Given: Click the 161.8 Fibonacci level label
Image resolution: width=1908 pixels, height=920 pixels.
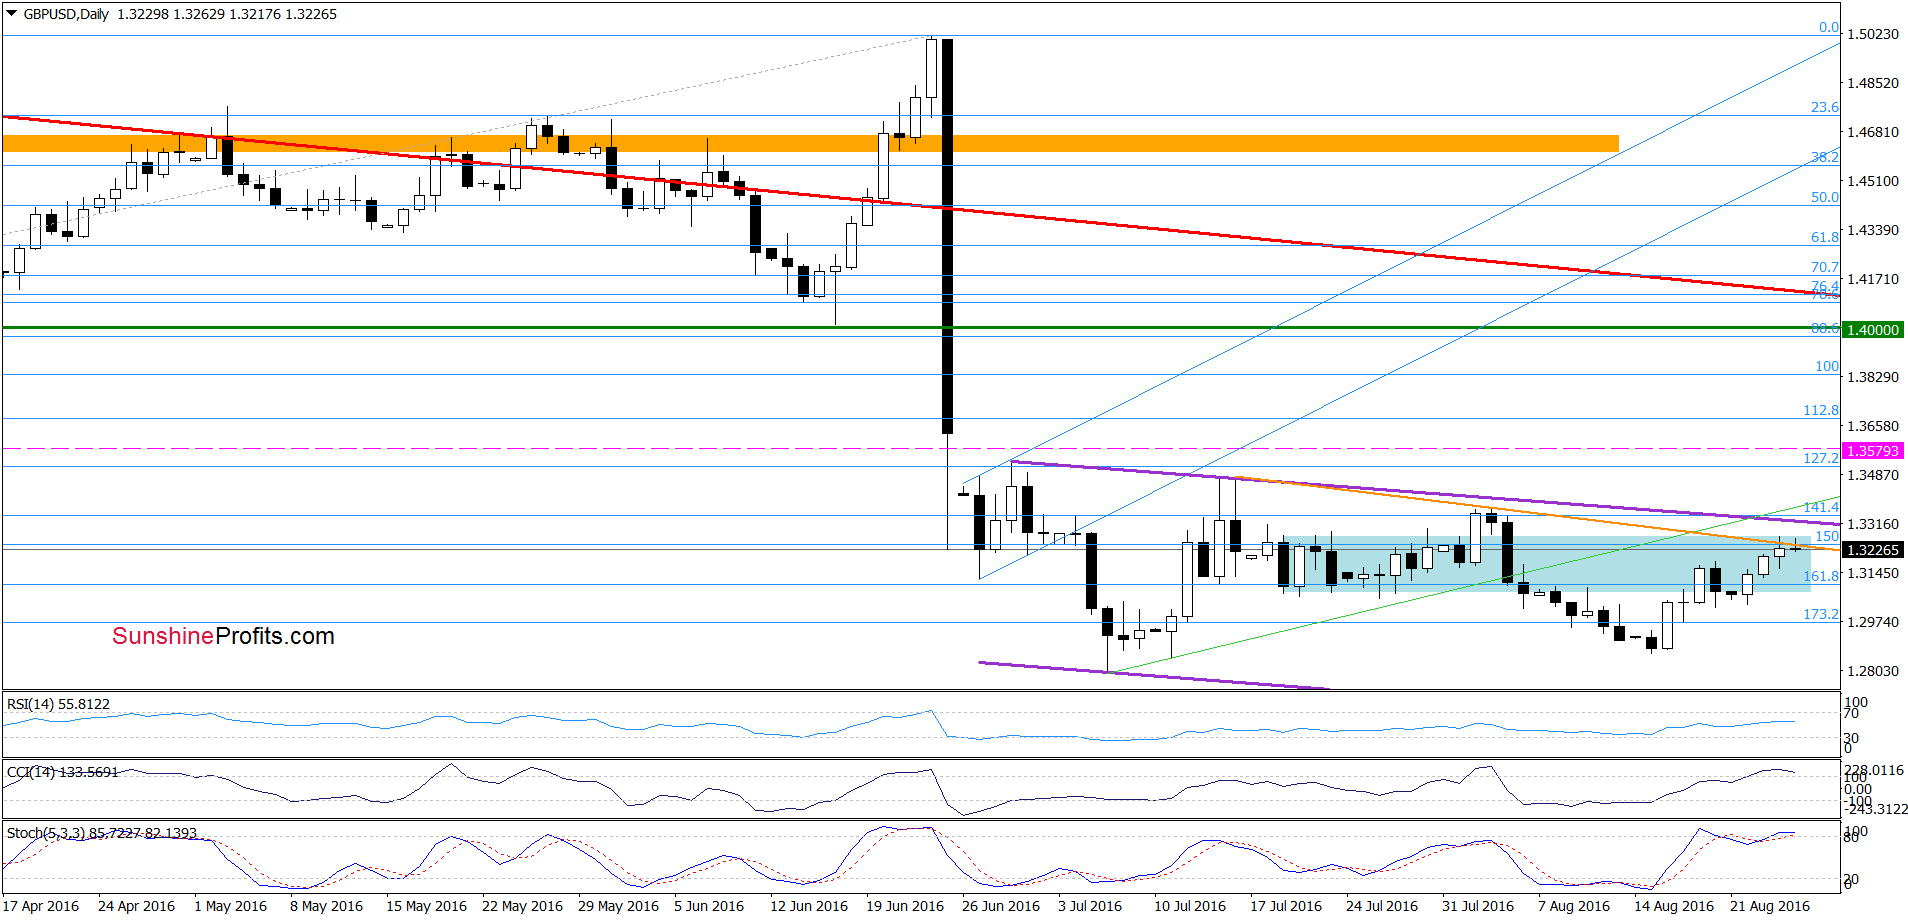Looking at the screenshot, I should pos(1821,576).
